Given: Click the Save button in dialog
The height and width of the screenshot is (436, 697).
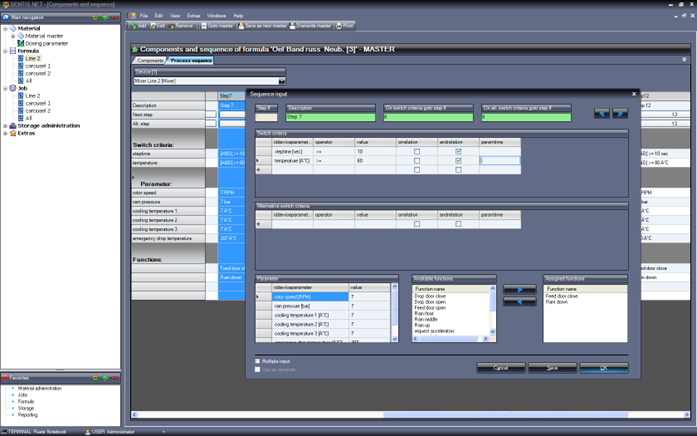Looking at the screenshot, I should tap(552, 368).
